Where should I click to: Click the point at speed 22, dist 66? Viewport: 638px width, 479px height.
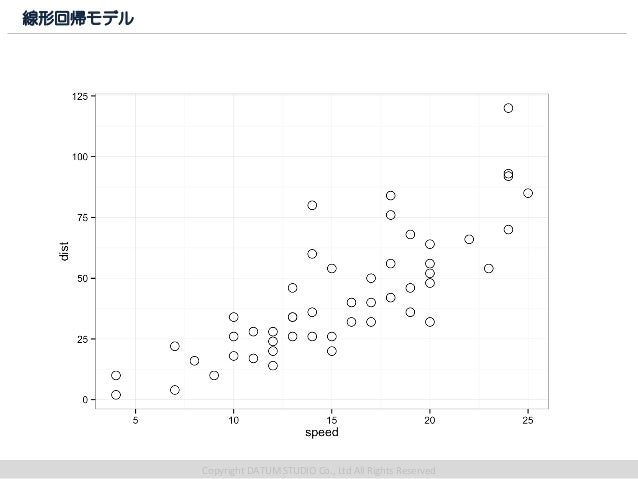click(x=469, y=239)
